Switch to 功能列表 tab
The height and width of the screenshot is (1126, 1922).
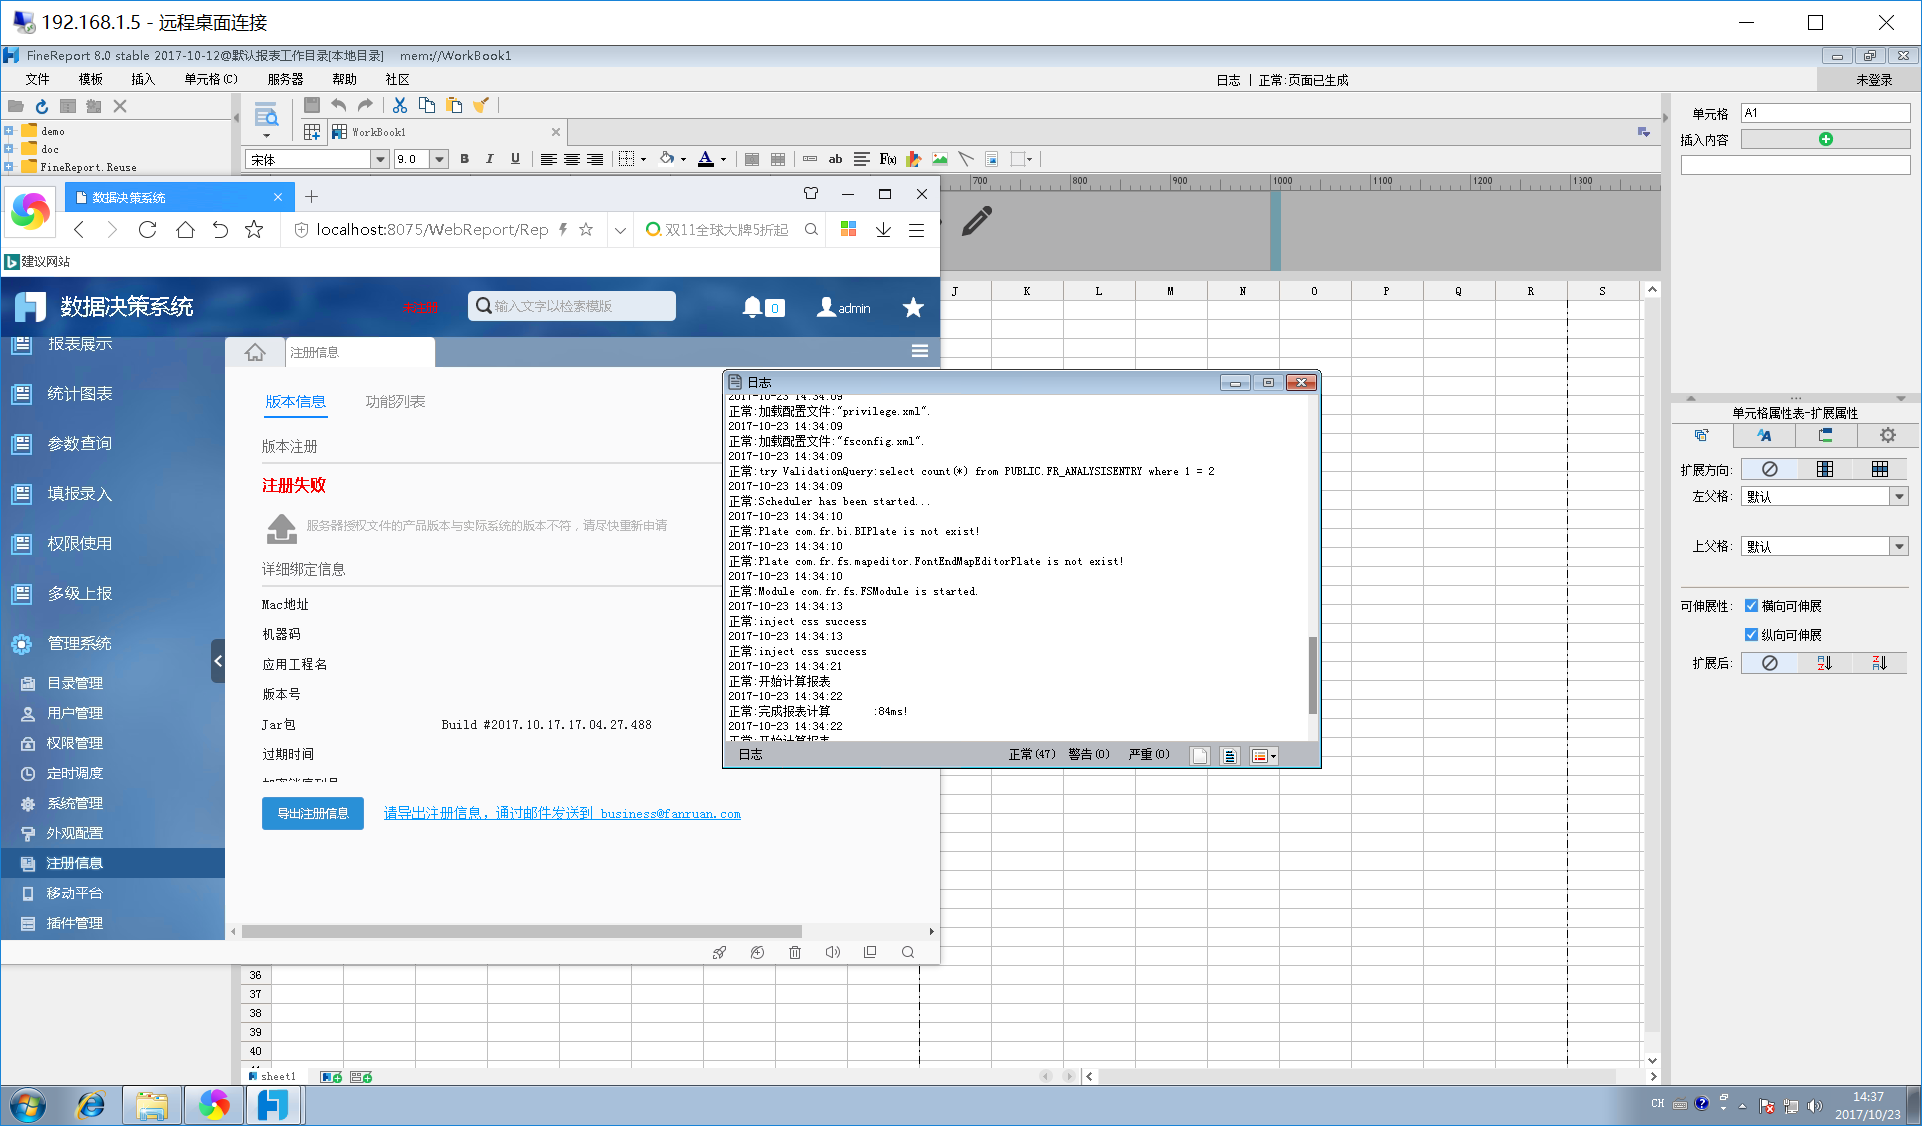395,402
